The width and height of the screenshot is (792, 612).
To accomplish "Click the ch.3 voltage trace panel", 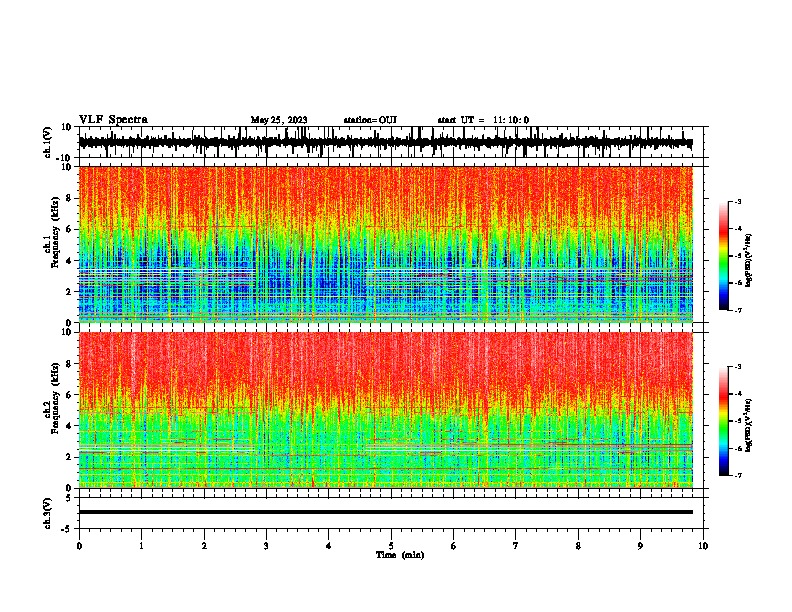I will pos(393,513).
